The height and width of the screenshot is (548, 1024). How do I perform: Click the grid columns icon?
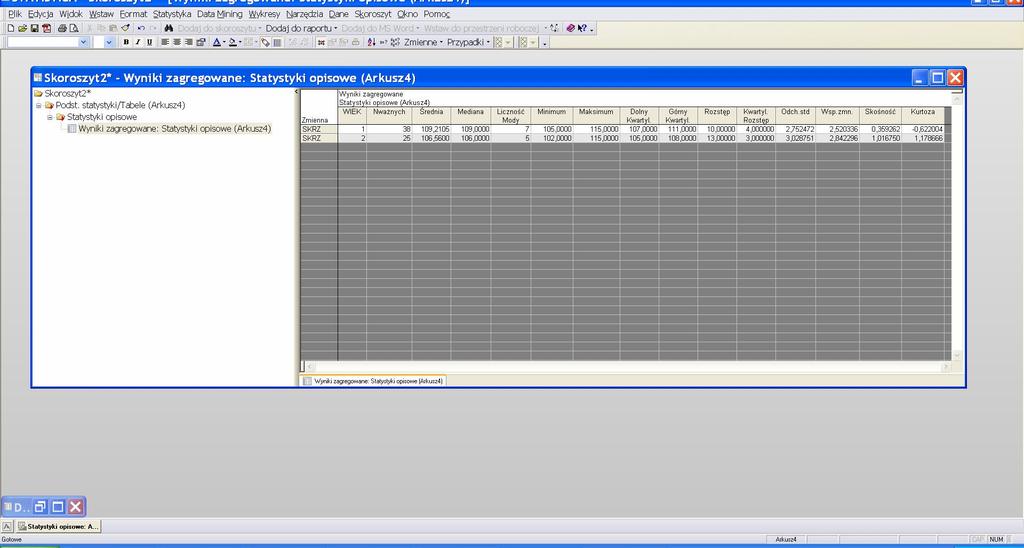[x=277, y=42]
